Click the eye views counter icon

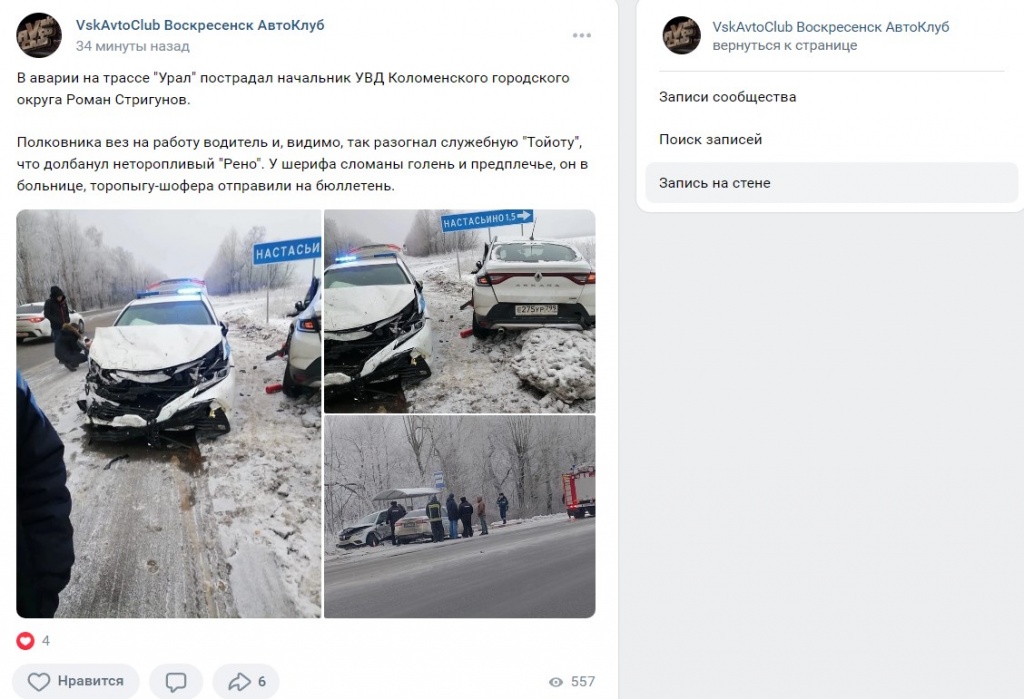click(x=556, y=682)
